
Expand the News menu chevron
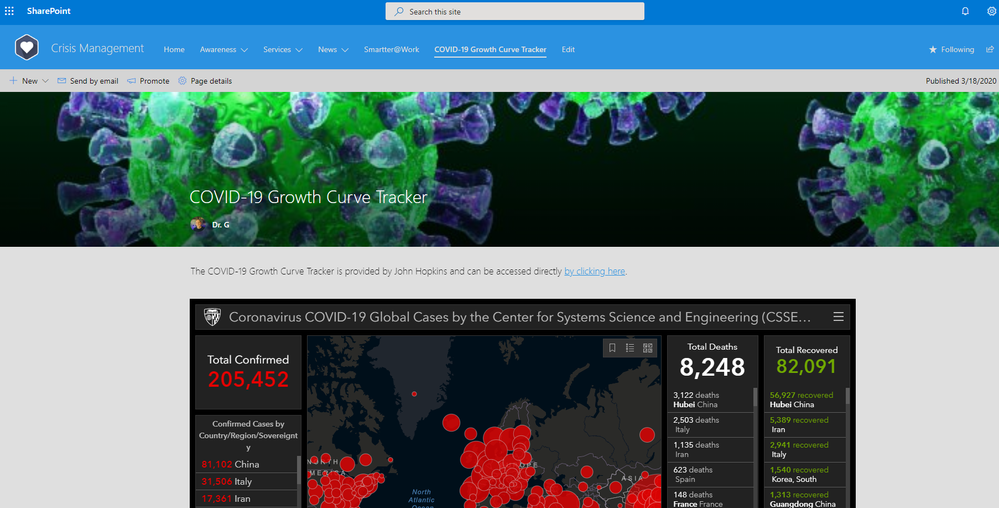click(345, 50)
